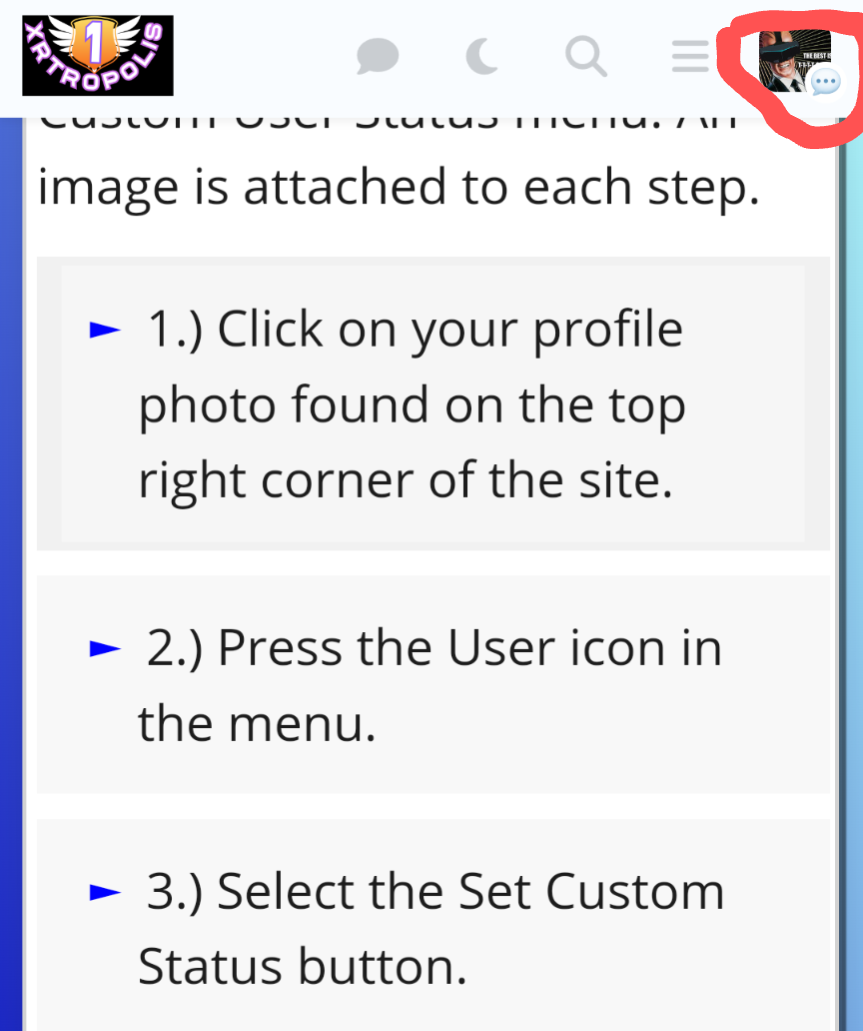Toggle dark mode with moon icon

[x=482, y=56]
